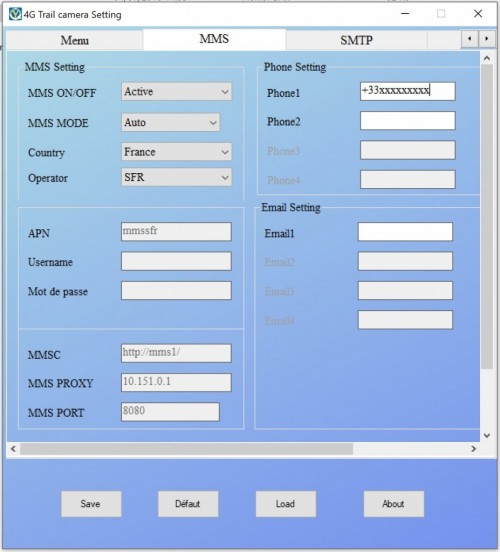Image resolution: width=500 pixels, height=552 pixels.
Task: Switch to the SMTP tab
Action: click(x=356, y=40)
